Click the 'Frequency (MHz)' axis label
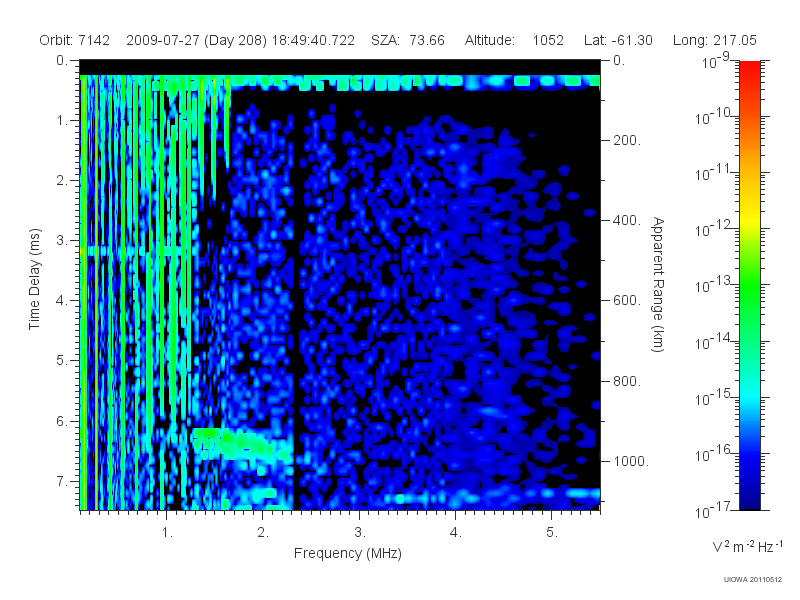The width and height of the screenshot is (800, 600). (x=348, y=553)
